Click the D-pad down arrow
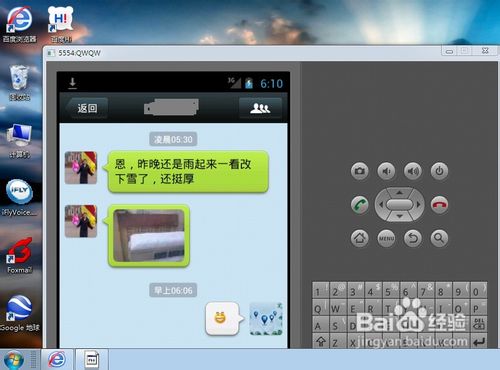The height and width of the screenshot is (370, 500). (x=399, y=216)
